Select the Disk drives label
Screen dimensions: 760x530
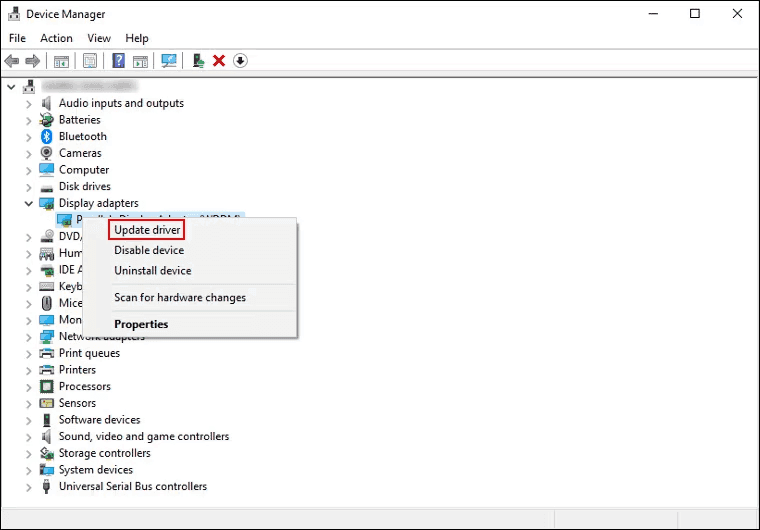(x=85, y=186)
